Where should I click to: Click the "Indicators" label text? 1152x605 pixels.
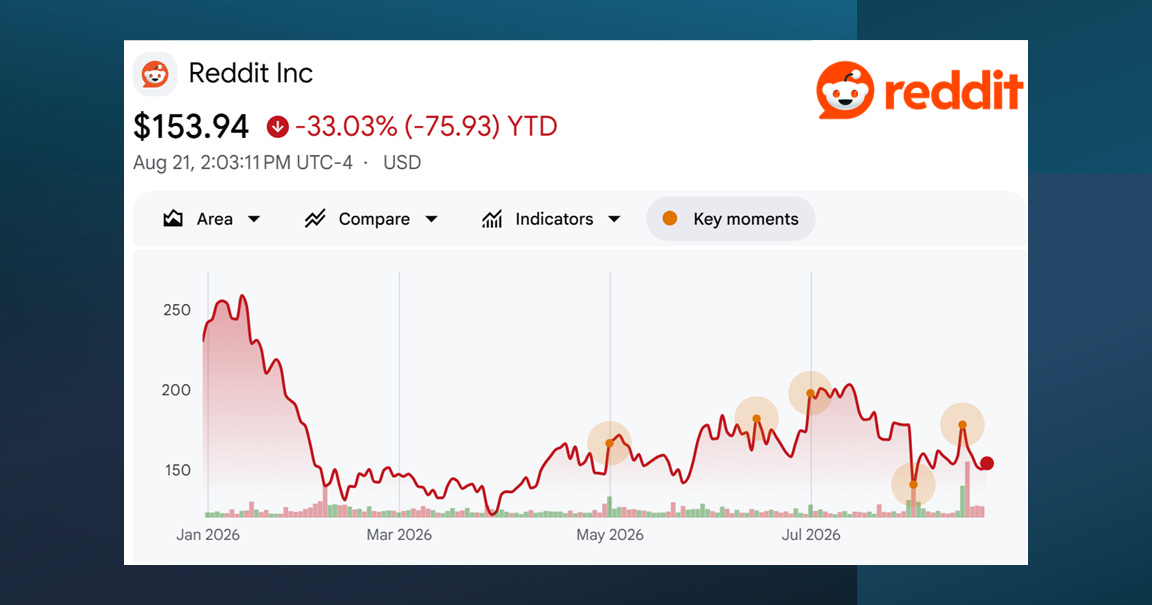pyautogui.click(x=554, y=219)
